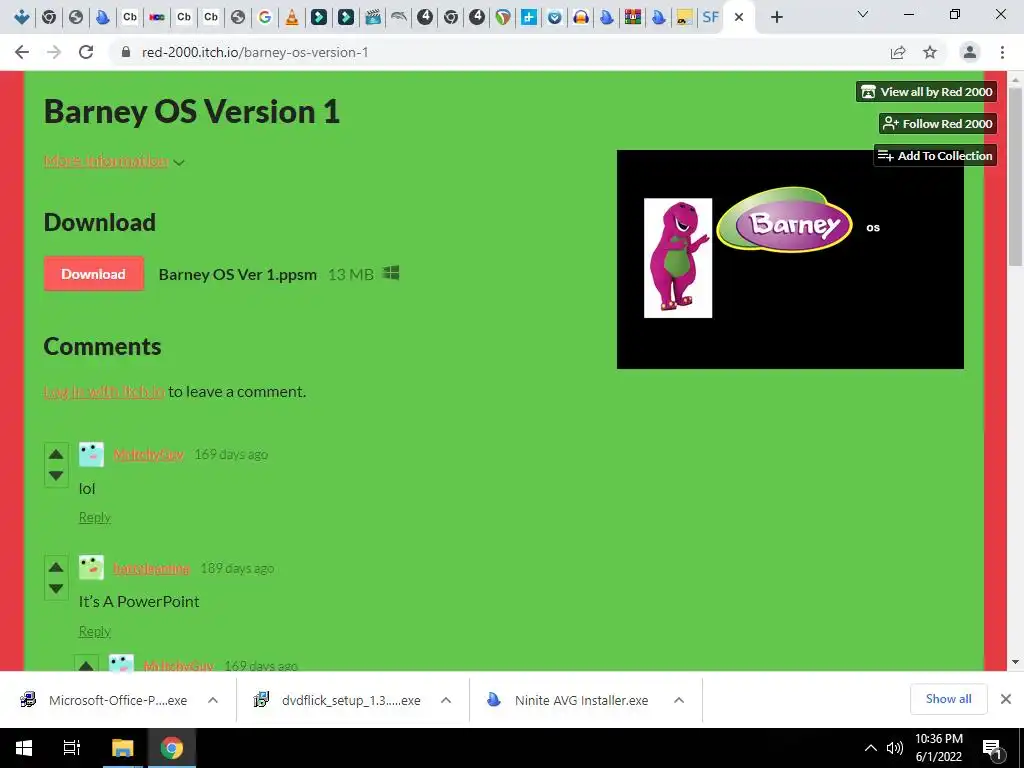Click the red Download button
Viewport: 1024px width, 768px height.
click(x=93, y=274)
